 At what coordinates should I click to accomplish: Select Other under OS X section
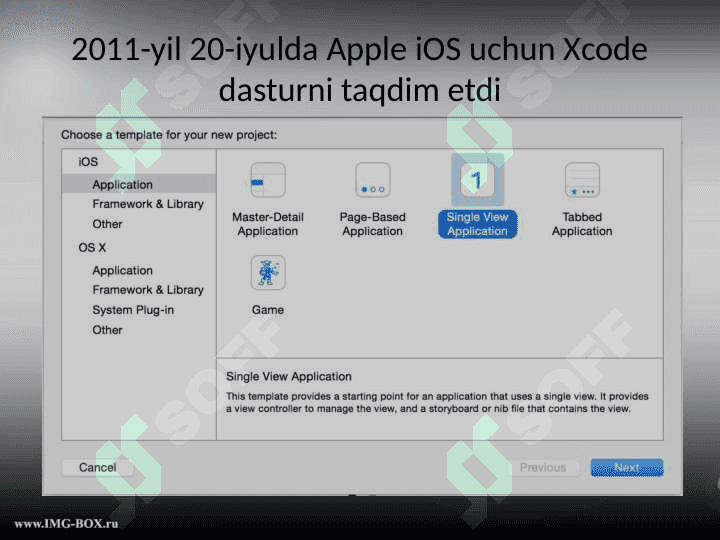(107, 330)
